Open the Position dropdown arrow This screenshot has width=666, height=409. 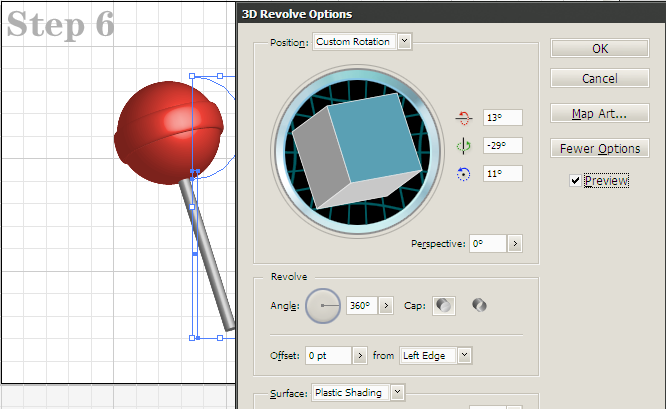click(405, 42)
